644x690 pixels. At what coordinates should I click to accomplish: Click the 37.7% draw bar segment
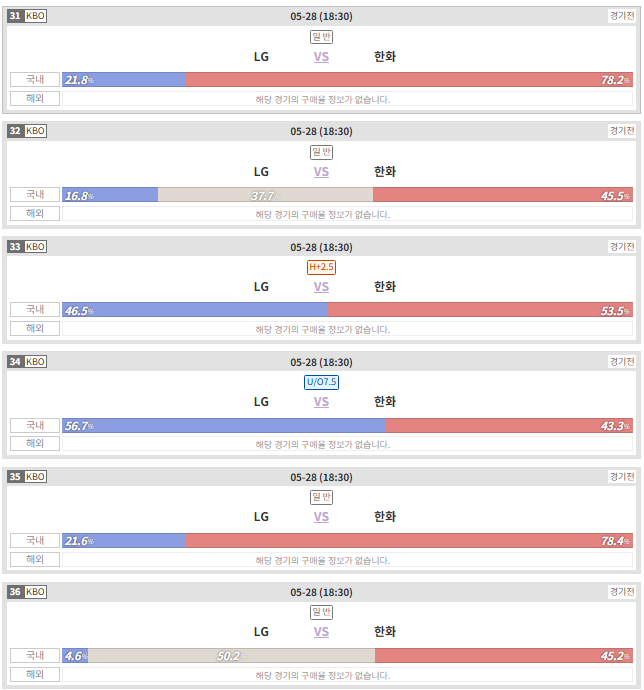tap(265, 195)
